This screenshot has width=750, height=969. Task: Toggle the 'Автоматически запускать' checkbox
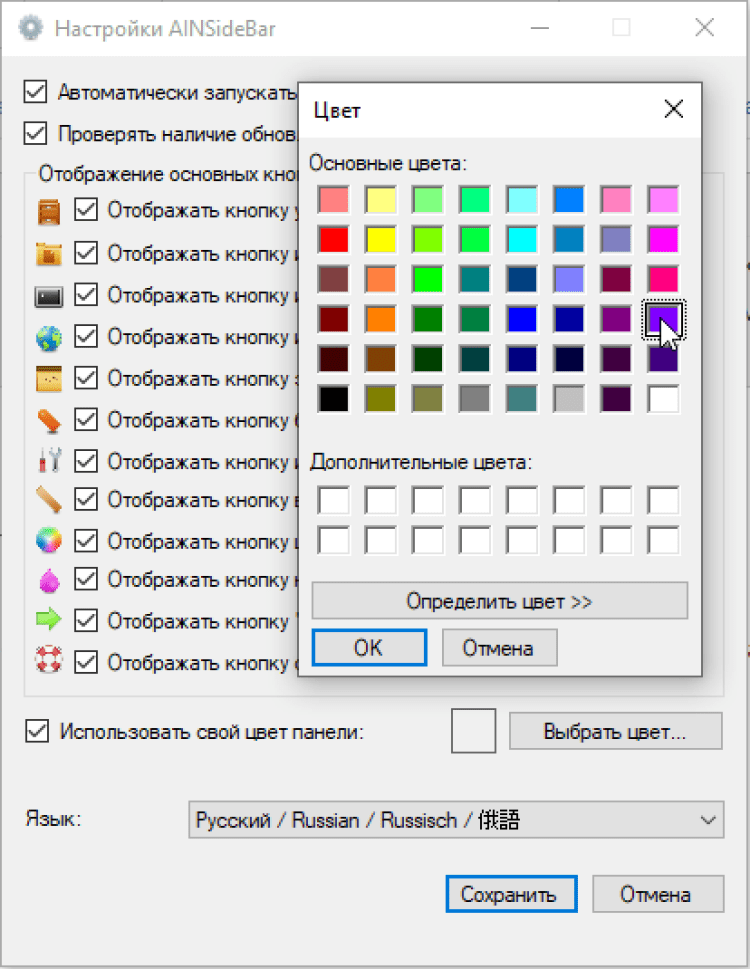[35, 92]
